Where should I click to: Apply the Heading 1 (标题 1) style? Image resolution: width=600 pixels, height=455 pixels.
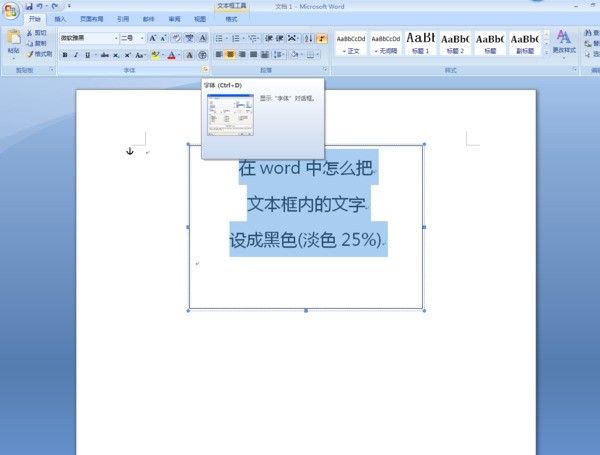(x=420, y=42)
